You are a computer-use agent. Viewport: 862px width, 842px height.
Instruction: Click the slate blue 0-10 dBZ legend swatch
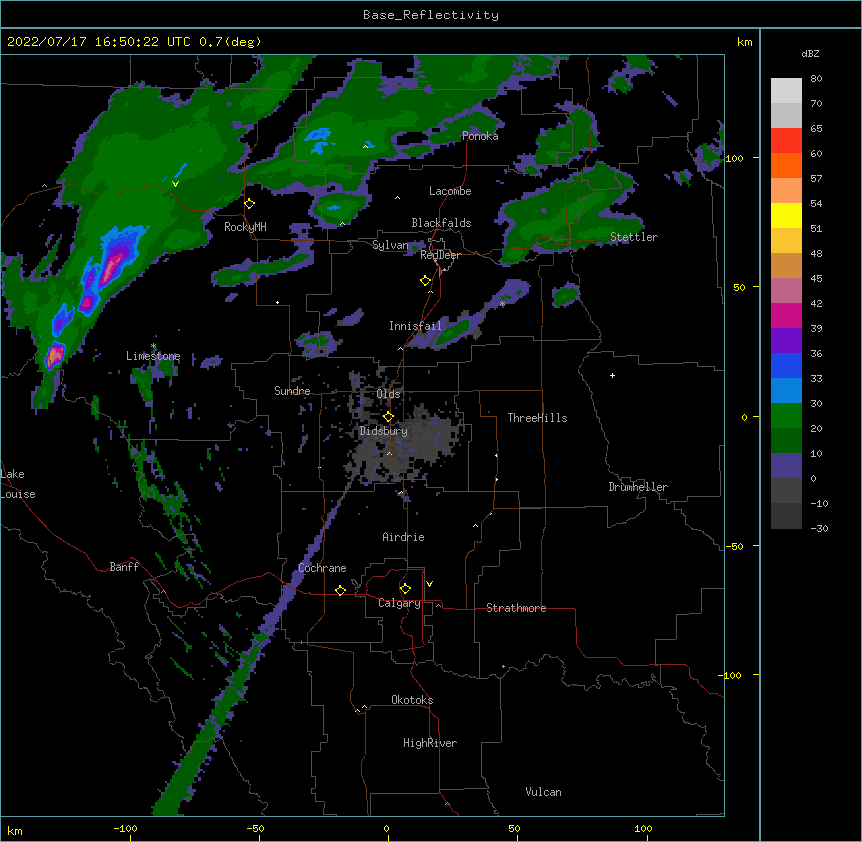(786, 466)
